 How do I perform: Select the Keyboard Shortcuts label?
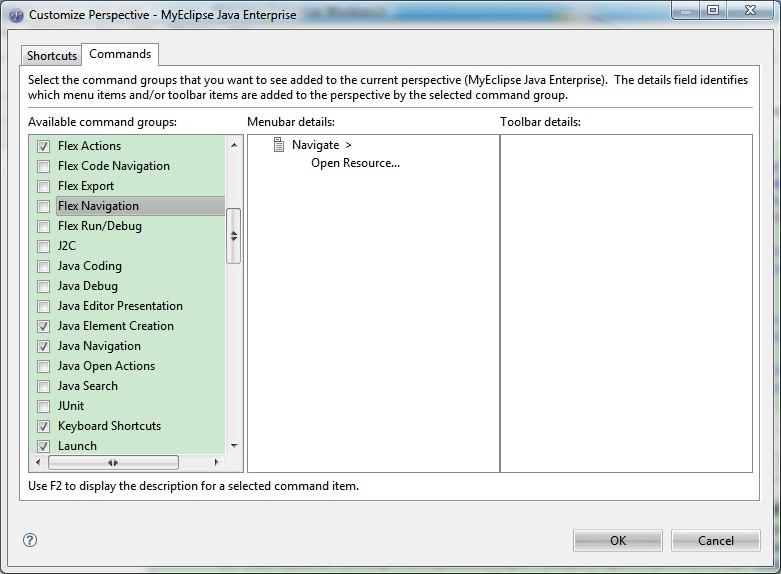point(110,426)
